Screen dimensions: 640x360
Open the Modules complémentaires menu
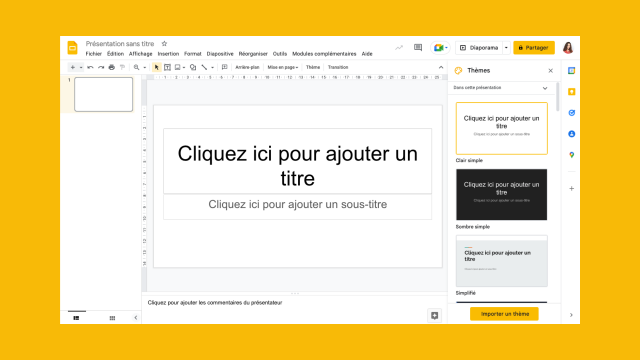click(324, 54)
